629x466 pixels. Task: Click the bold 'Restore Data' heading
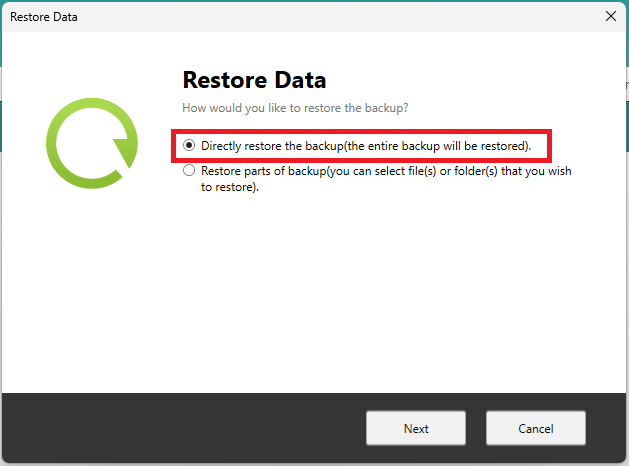coord(254,80)
